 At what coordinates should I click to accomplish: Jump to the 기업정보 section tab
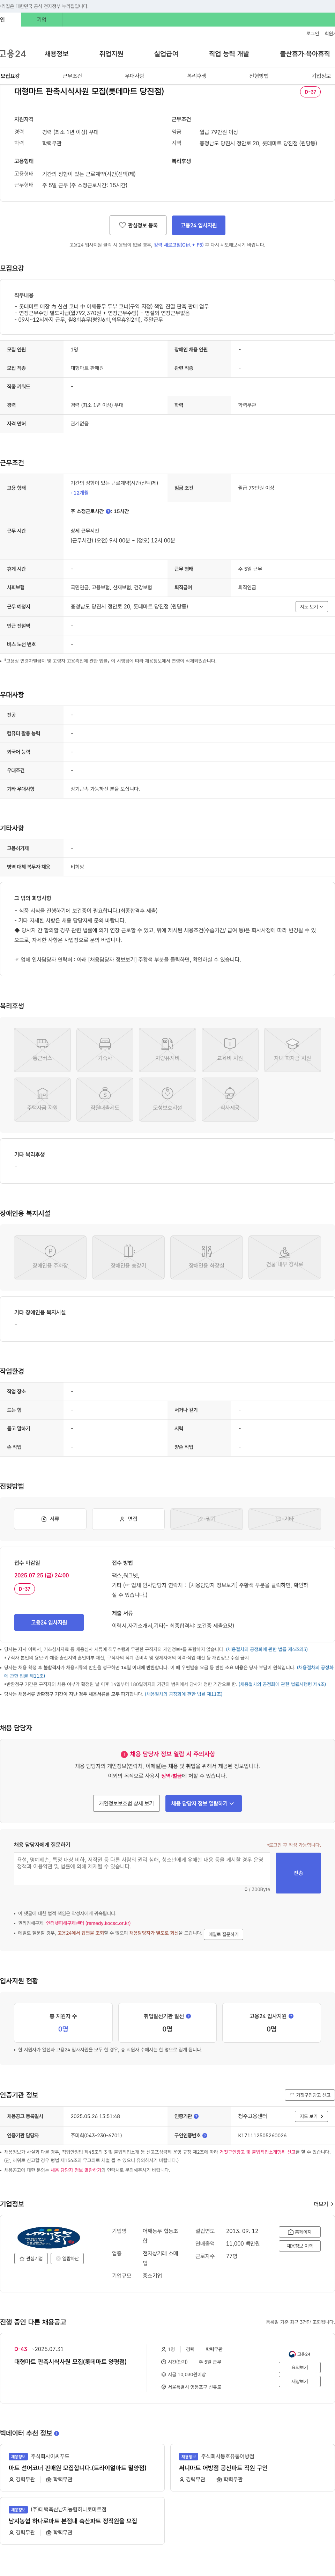point(321,76)
